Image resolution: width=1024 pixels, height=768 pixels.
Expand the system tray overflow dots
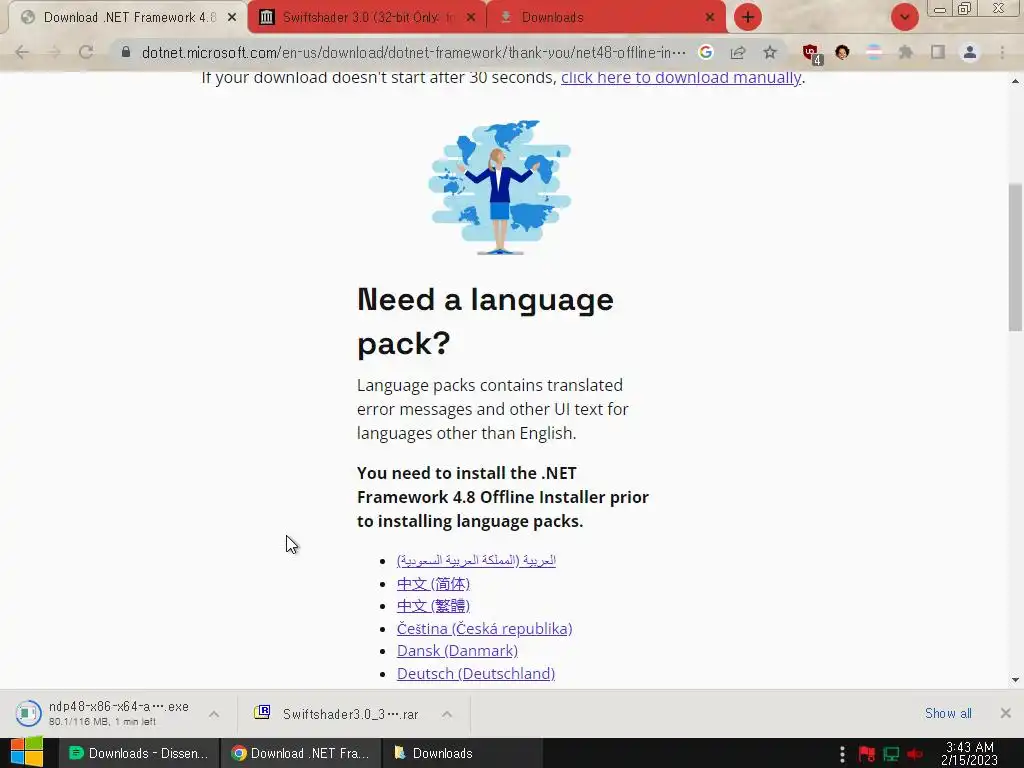pyautogui.click(x=842, y=754)
